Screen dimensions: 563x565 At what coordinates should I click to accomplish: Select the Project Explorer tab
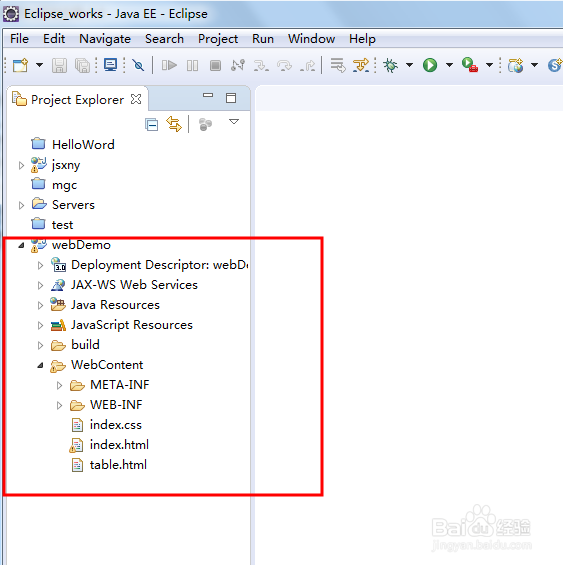coord(77,99)
